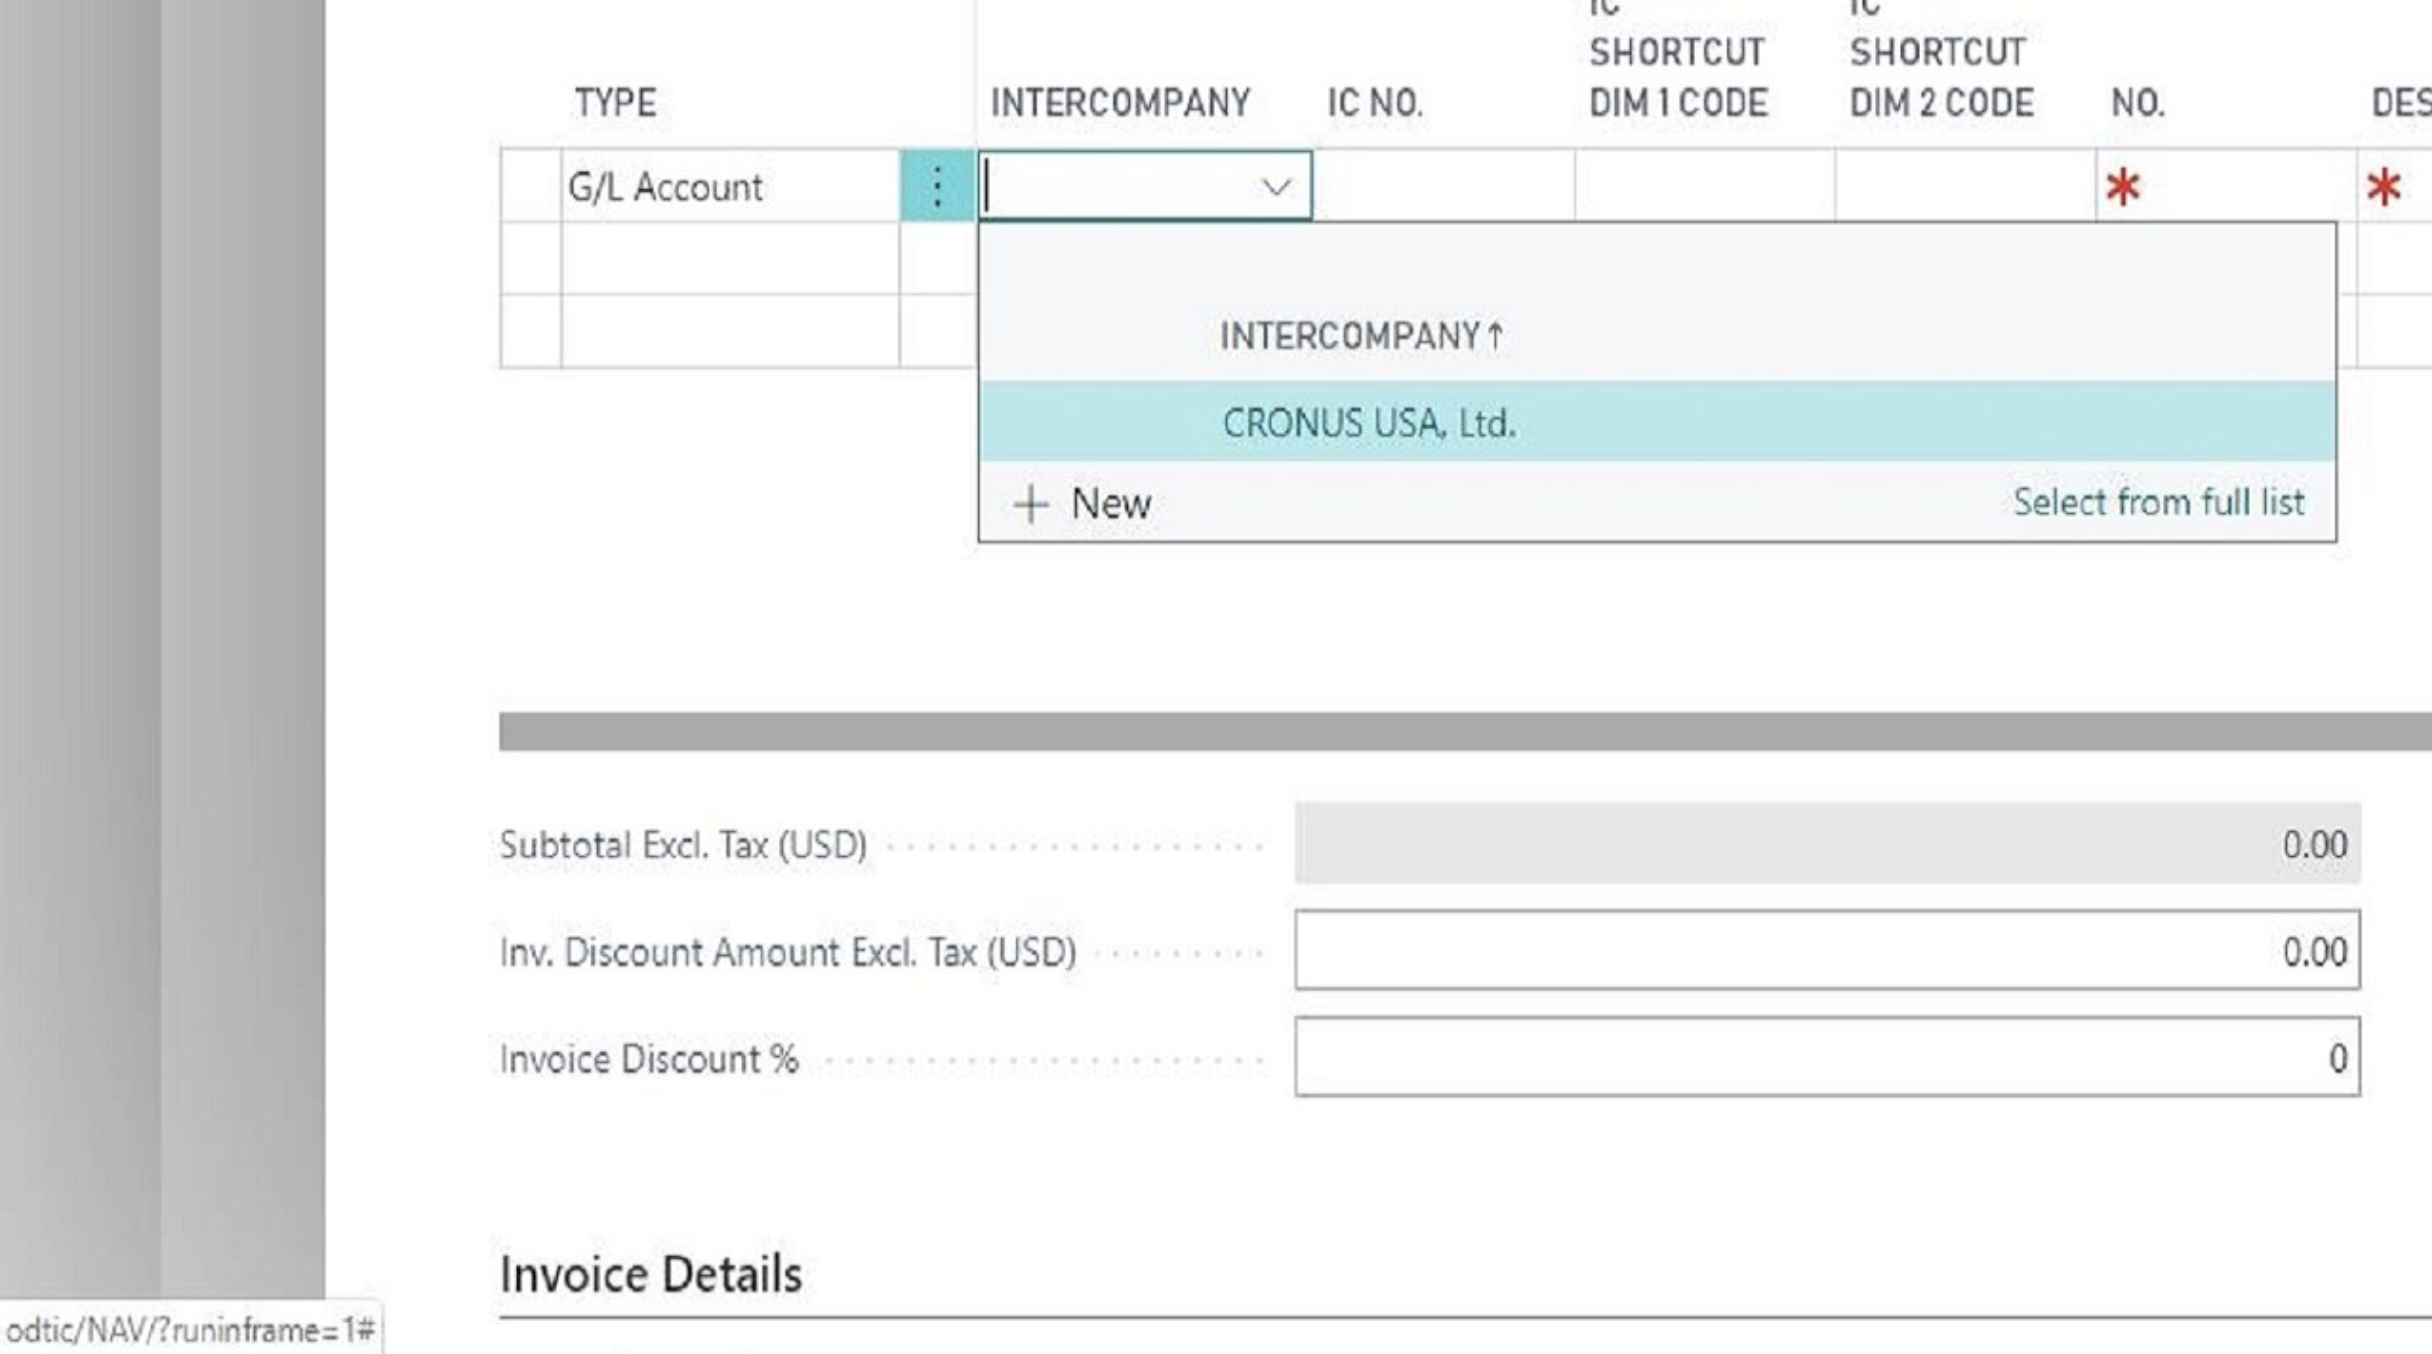2432x1354 pixels.
Task: Click the second row Type cell
Action: point(728,258)
